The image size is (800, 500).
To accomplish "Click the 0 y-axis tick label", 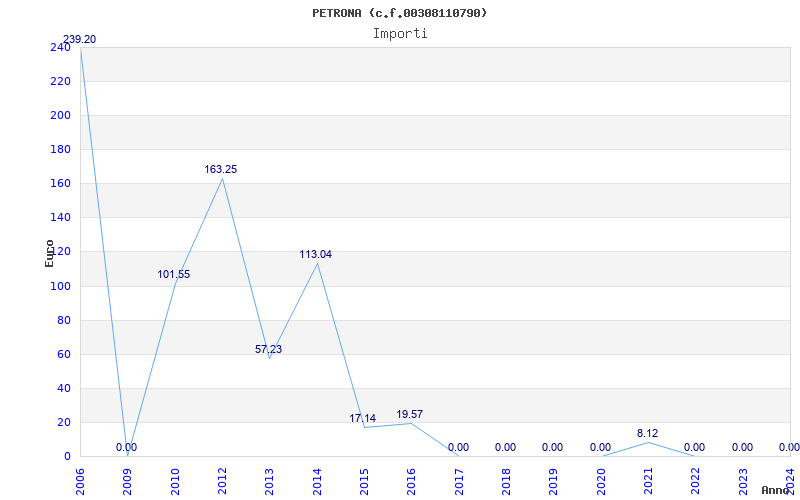I will tap(67, 457).
